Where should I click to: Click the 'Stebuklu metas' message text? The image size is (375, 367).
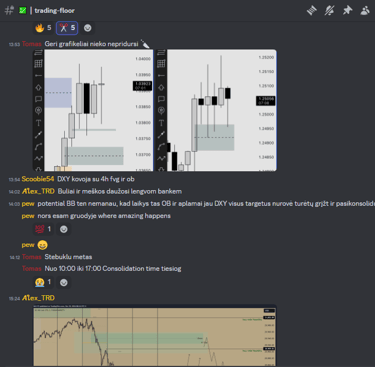click(68, 257)
